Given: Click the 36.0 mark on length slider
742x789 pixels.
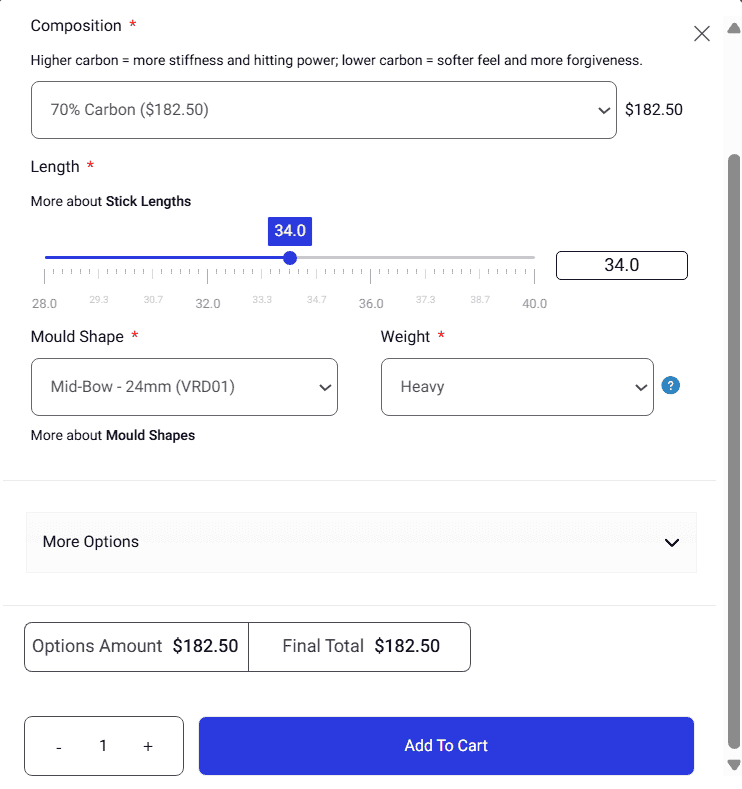Looking at the screenshot, I should [371, 258].
